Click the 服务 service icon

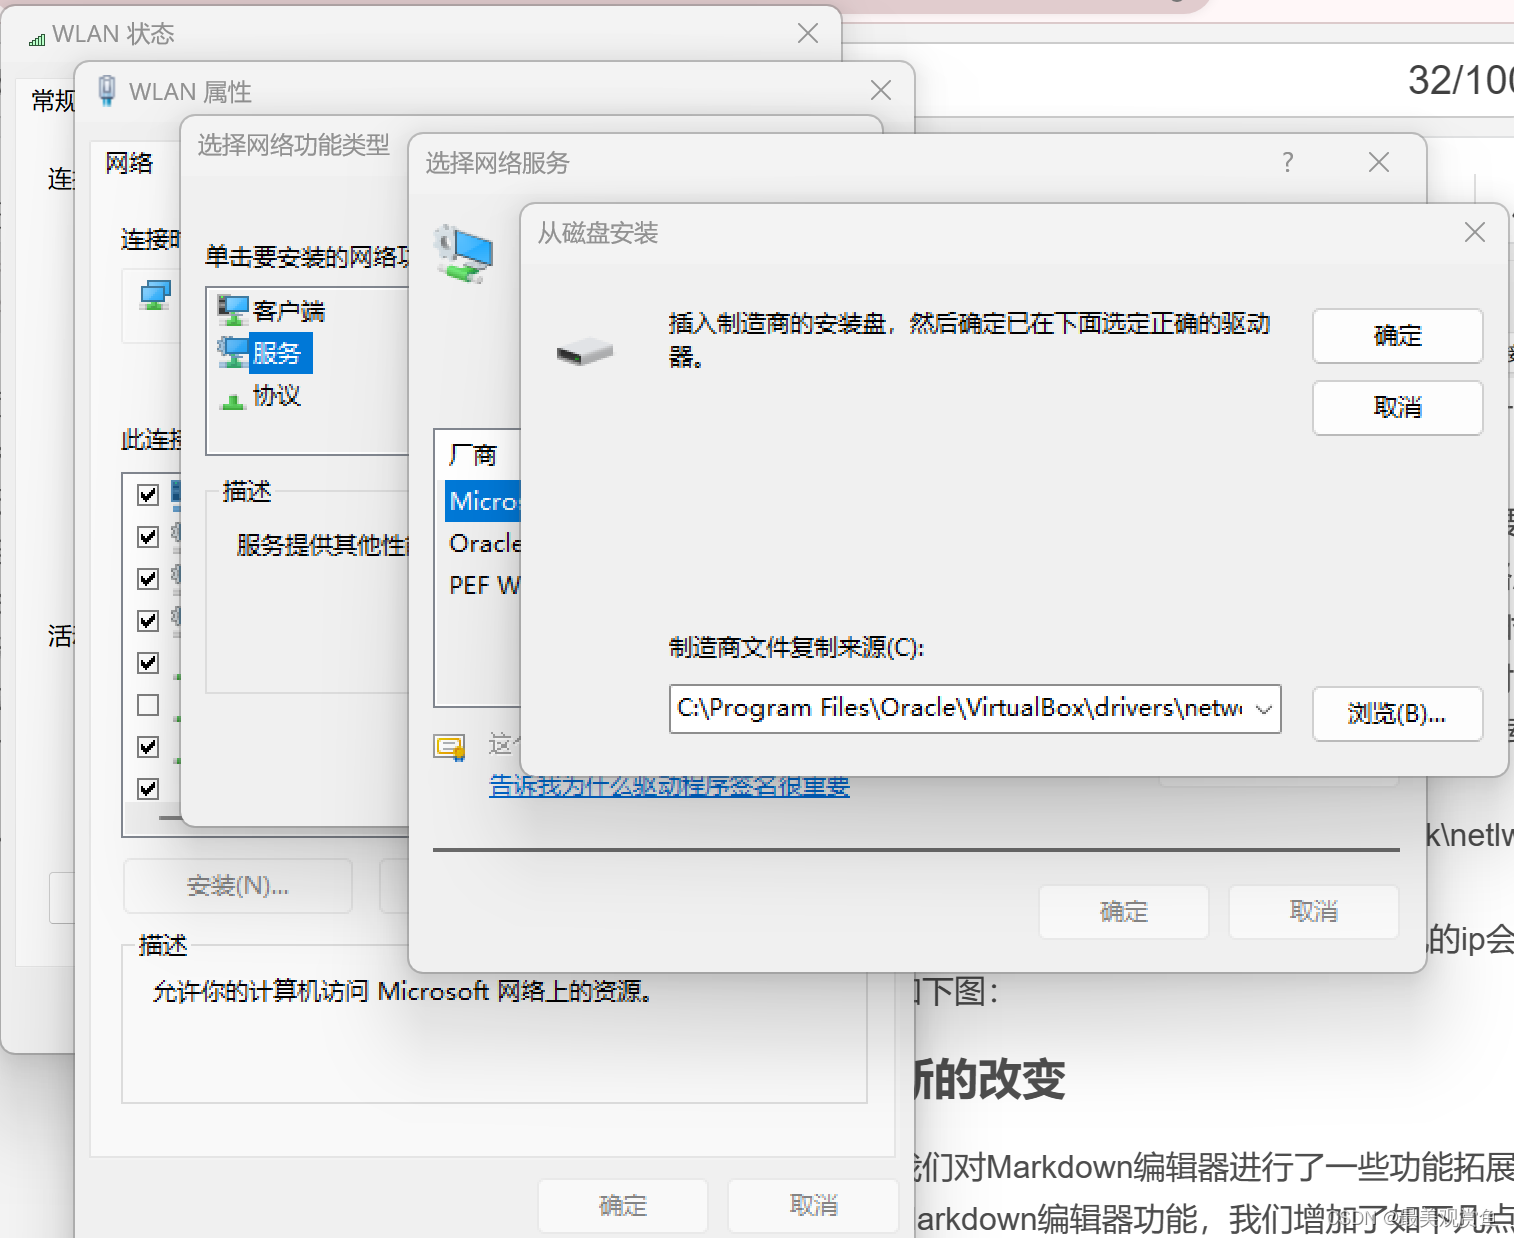233,352
